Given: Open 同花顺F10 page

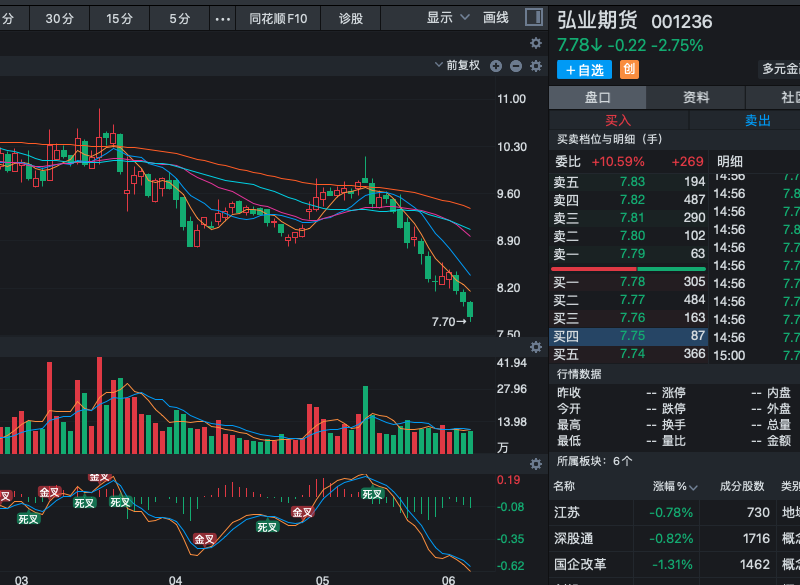Looking at the screenshot, I should (278, 19).
